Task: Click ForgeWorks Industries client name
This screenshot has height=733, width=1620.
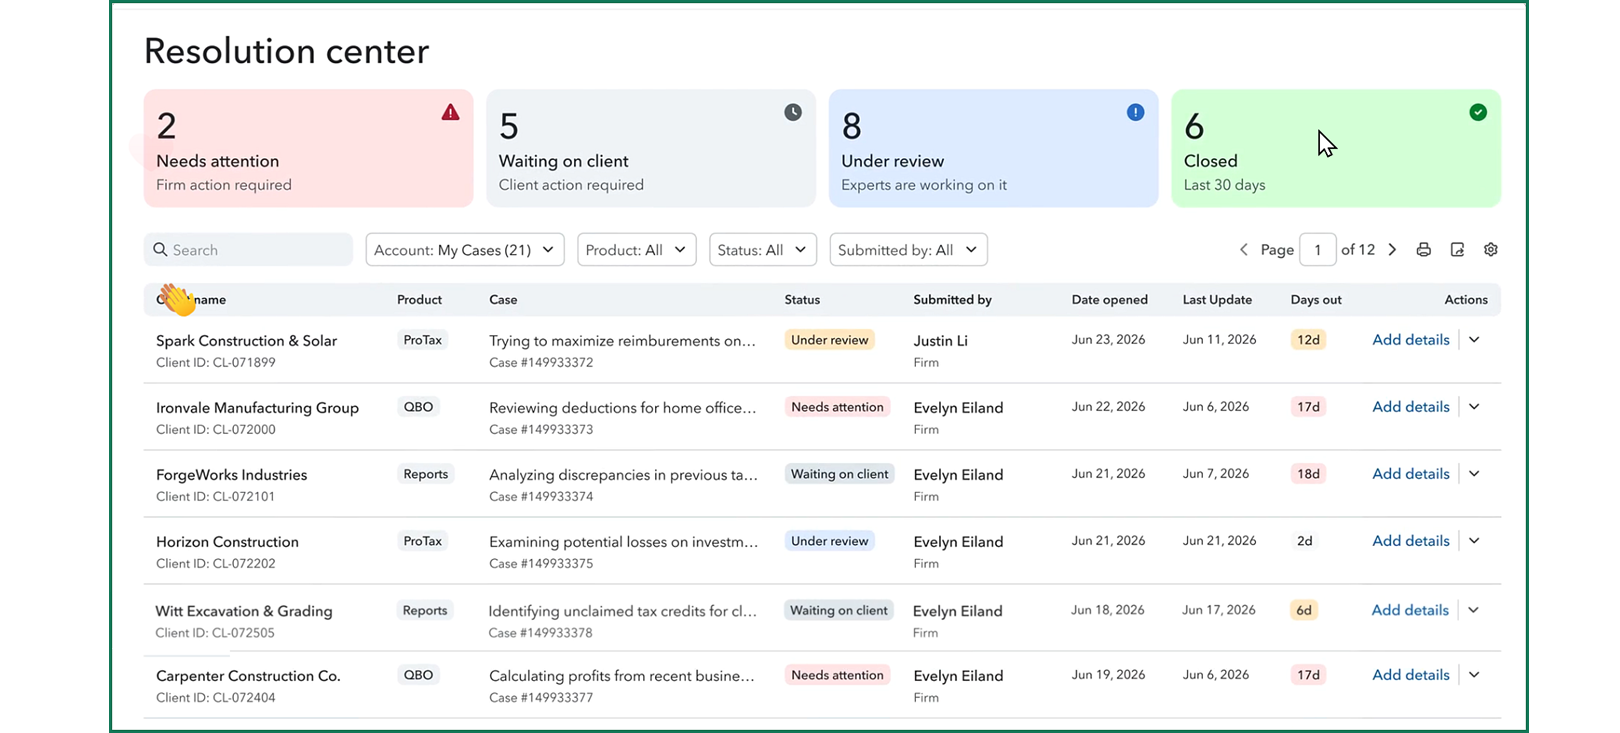Action: click(x=231, y=475)
